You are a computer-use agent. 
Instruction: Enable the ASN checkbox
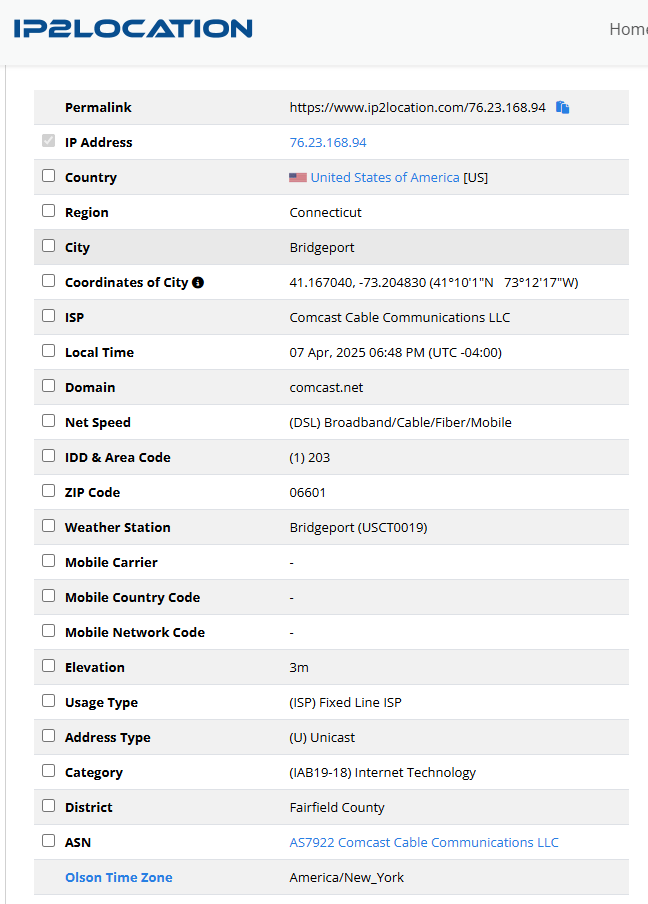(x=48, y=841)
